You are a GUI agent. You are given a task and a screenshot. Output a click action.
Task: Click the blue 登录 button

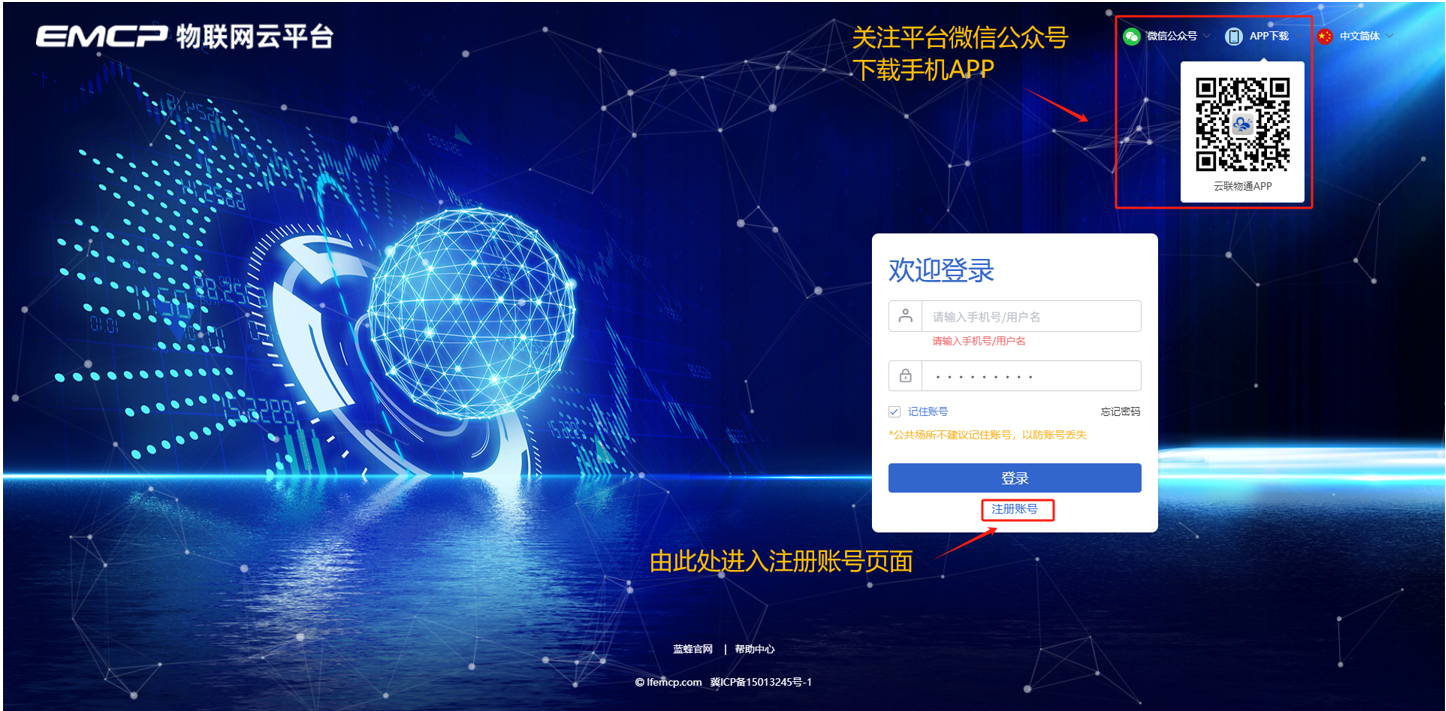tap(1014, 478)
